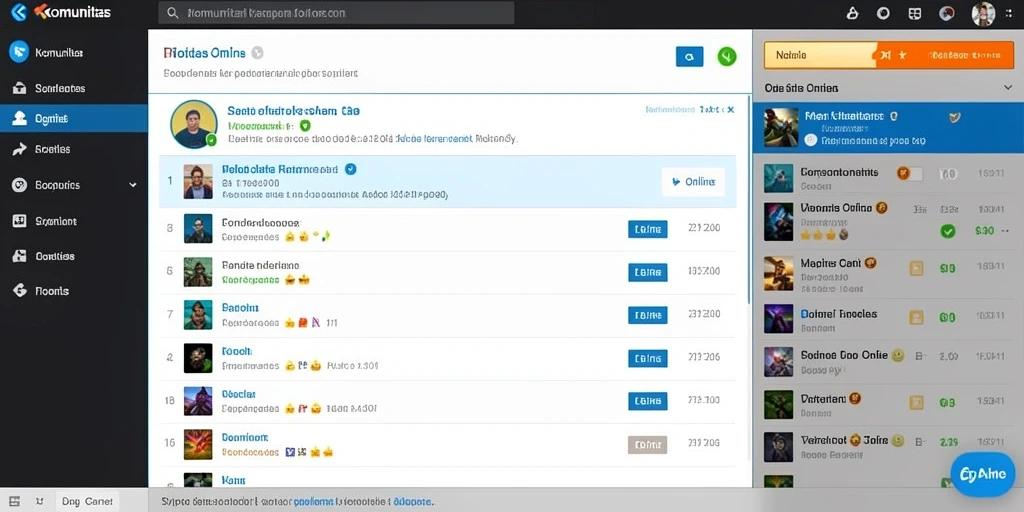Click the blue square button beside green circle
Image resolution: width=1024 pixels, height=512 pixels.
[689, 57]
